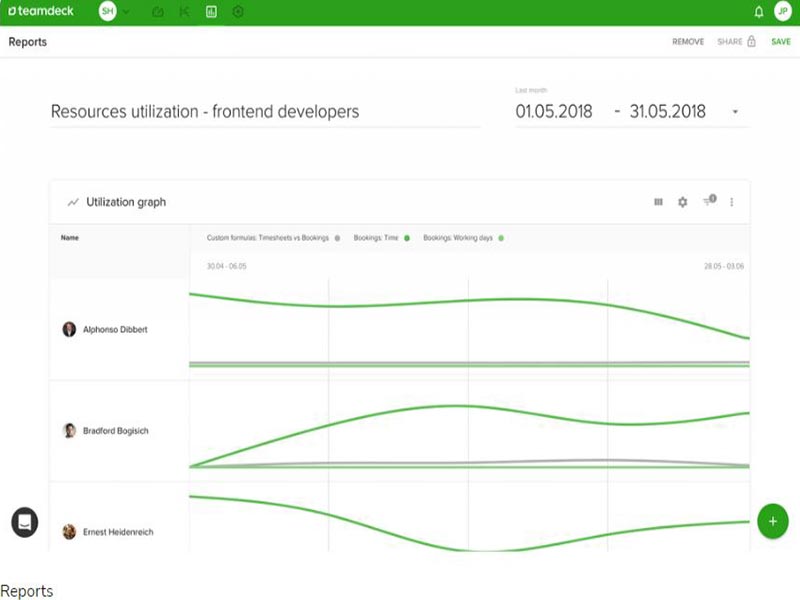This screenshot has width=800, height=600.
Task: Open the Utilization graph filter icon
Action: point(708,201)
